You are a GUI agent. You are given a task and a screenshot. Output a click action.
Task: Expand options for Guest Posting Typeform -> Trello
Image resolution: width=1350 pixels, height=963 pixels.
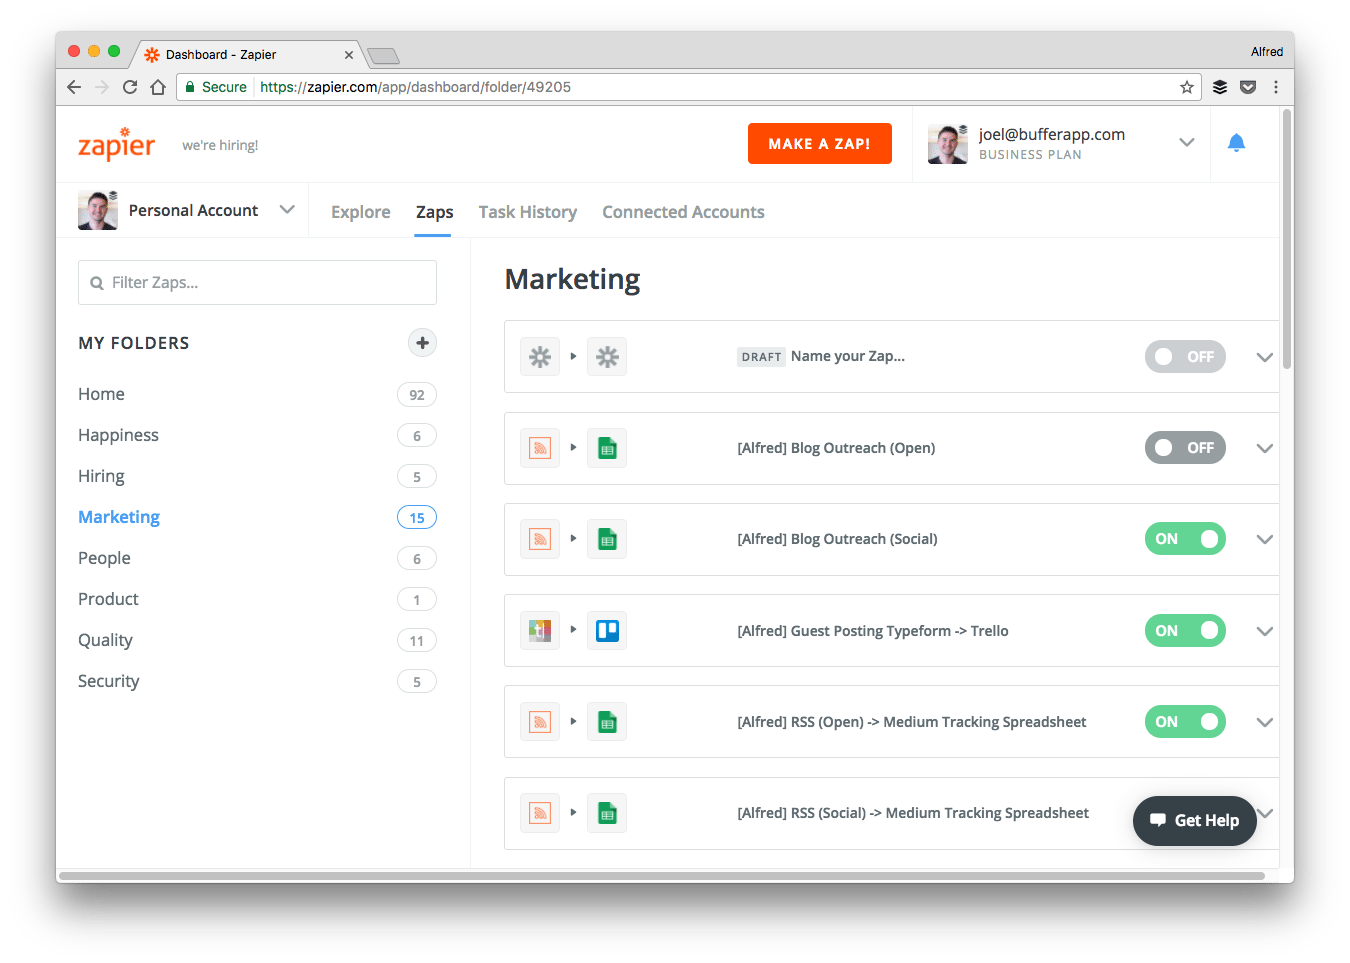point(1264,631)
